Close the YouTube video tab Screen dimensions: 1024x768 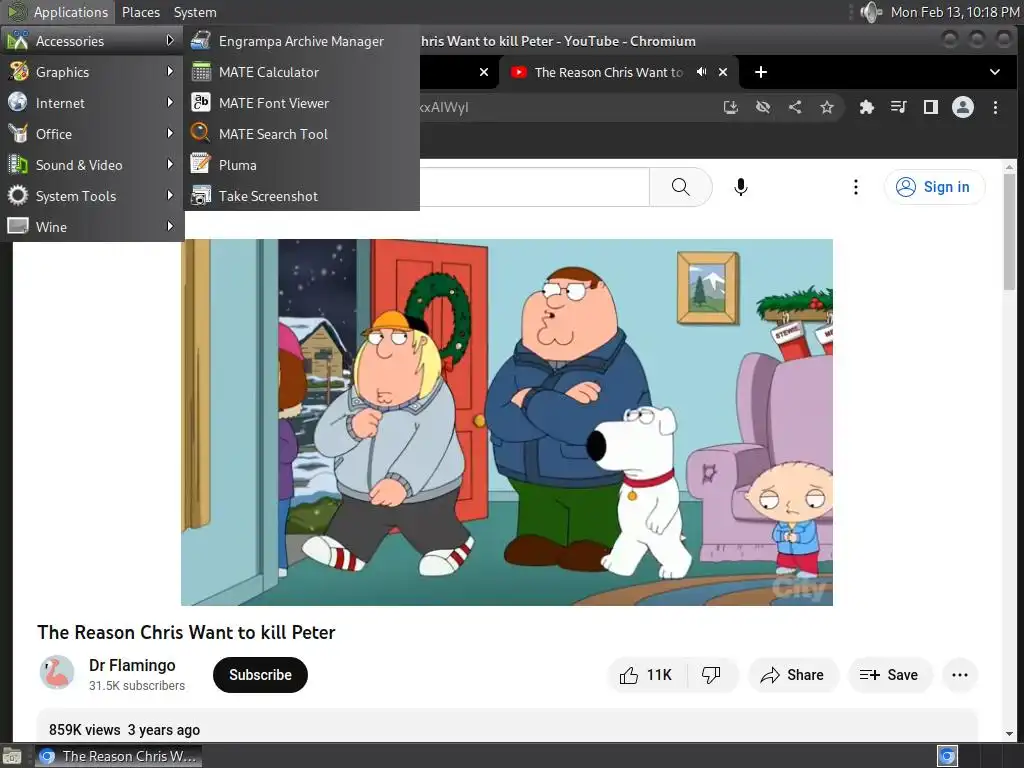coord(723,72)
